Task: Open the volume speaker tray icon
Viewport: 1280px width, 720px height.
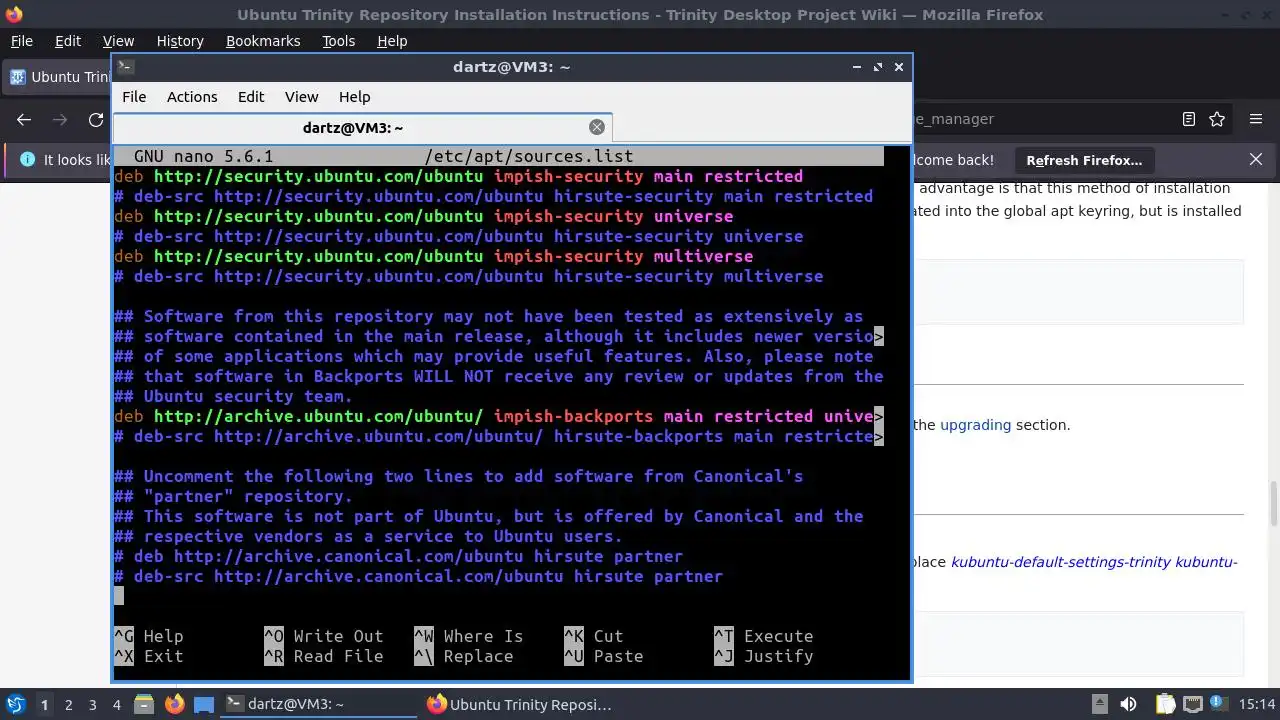Action: 1129,704
